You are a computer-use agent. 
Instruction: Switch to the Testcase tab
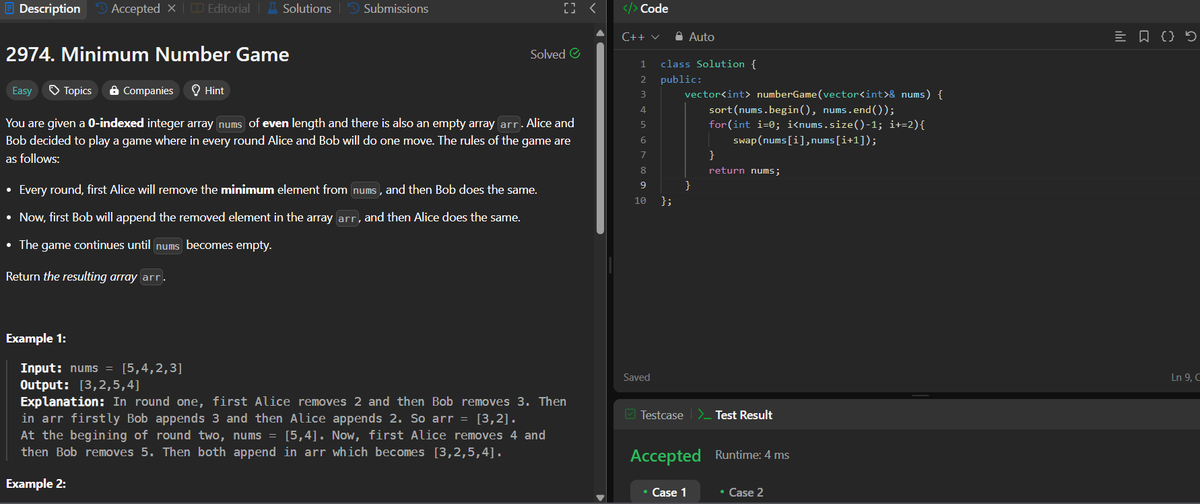pos(654,415)
